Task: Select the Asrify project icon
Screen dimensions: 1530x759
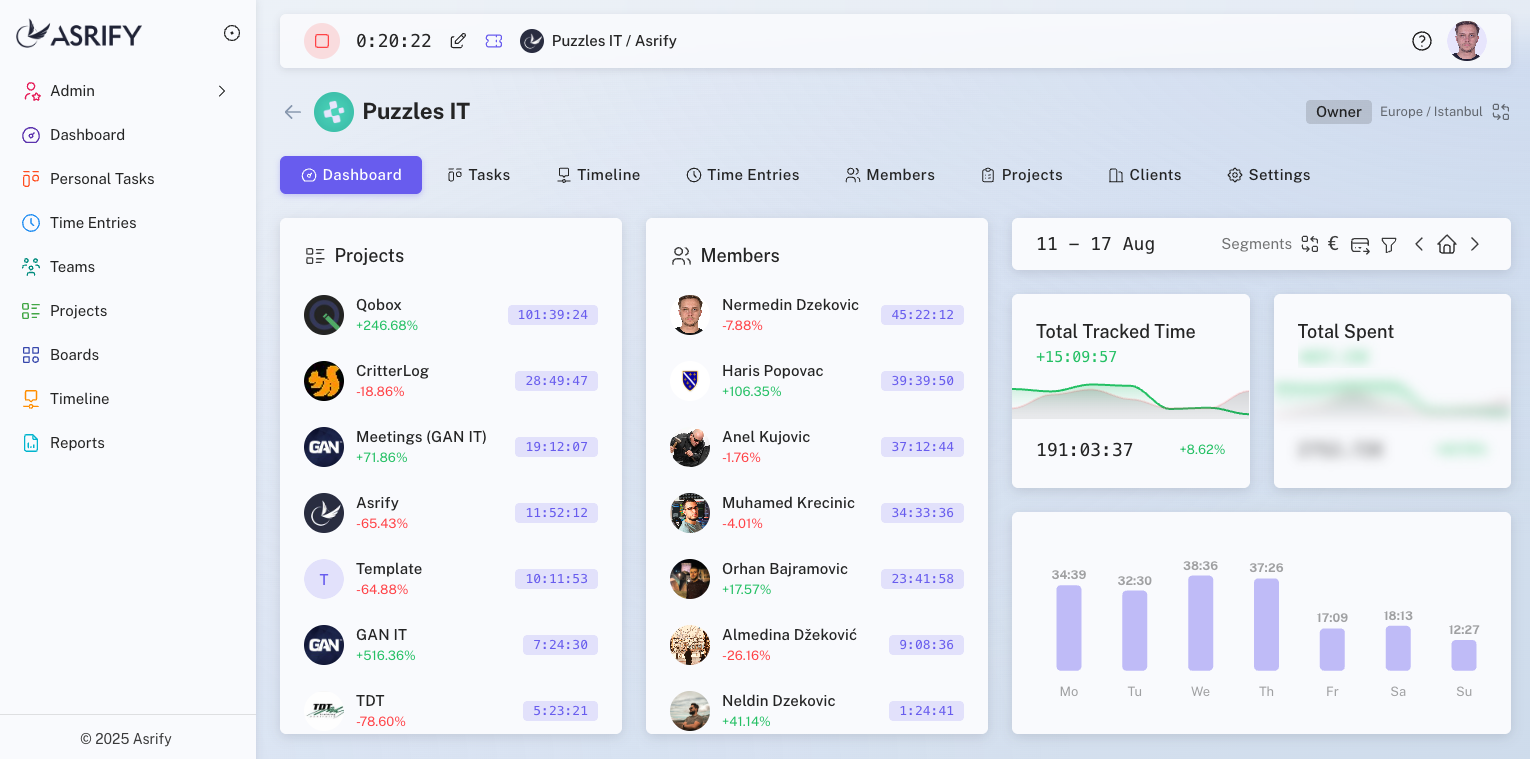Action: tap(324, 513)
